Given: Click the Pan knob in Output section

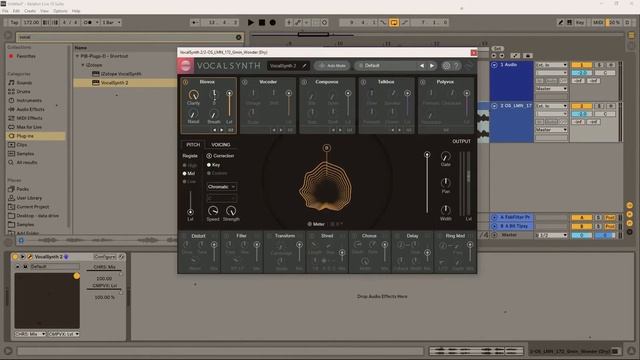Looking at the screenshot, I should coord(445,182).
